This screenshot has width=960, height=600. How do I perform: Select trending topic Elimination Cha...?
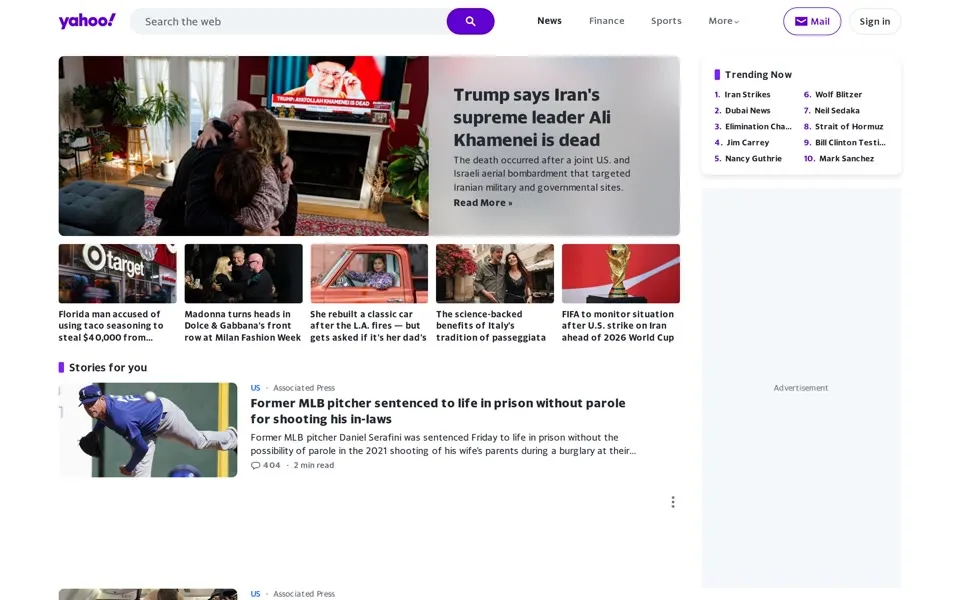point(758,126)
